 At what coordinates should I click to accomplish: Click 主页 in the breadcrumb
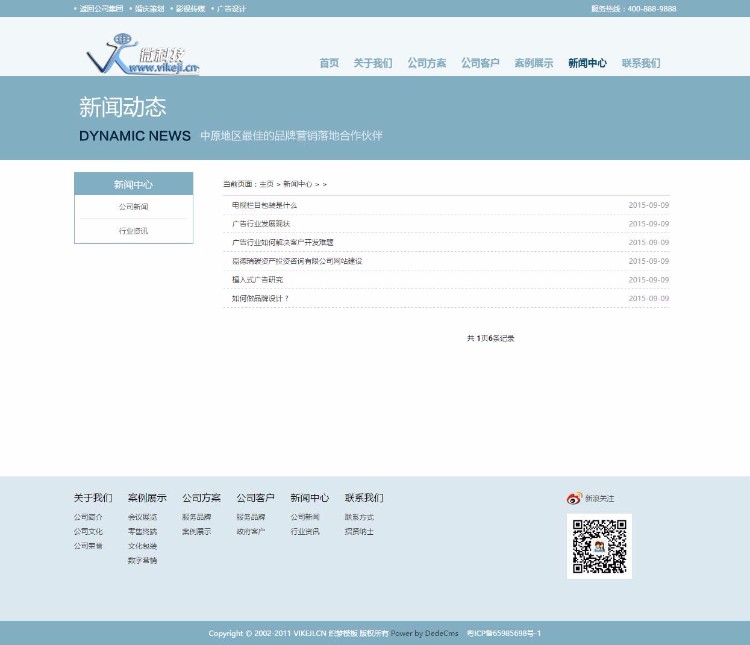[x=266, y=184]
